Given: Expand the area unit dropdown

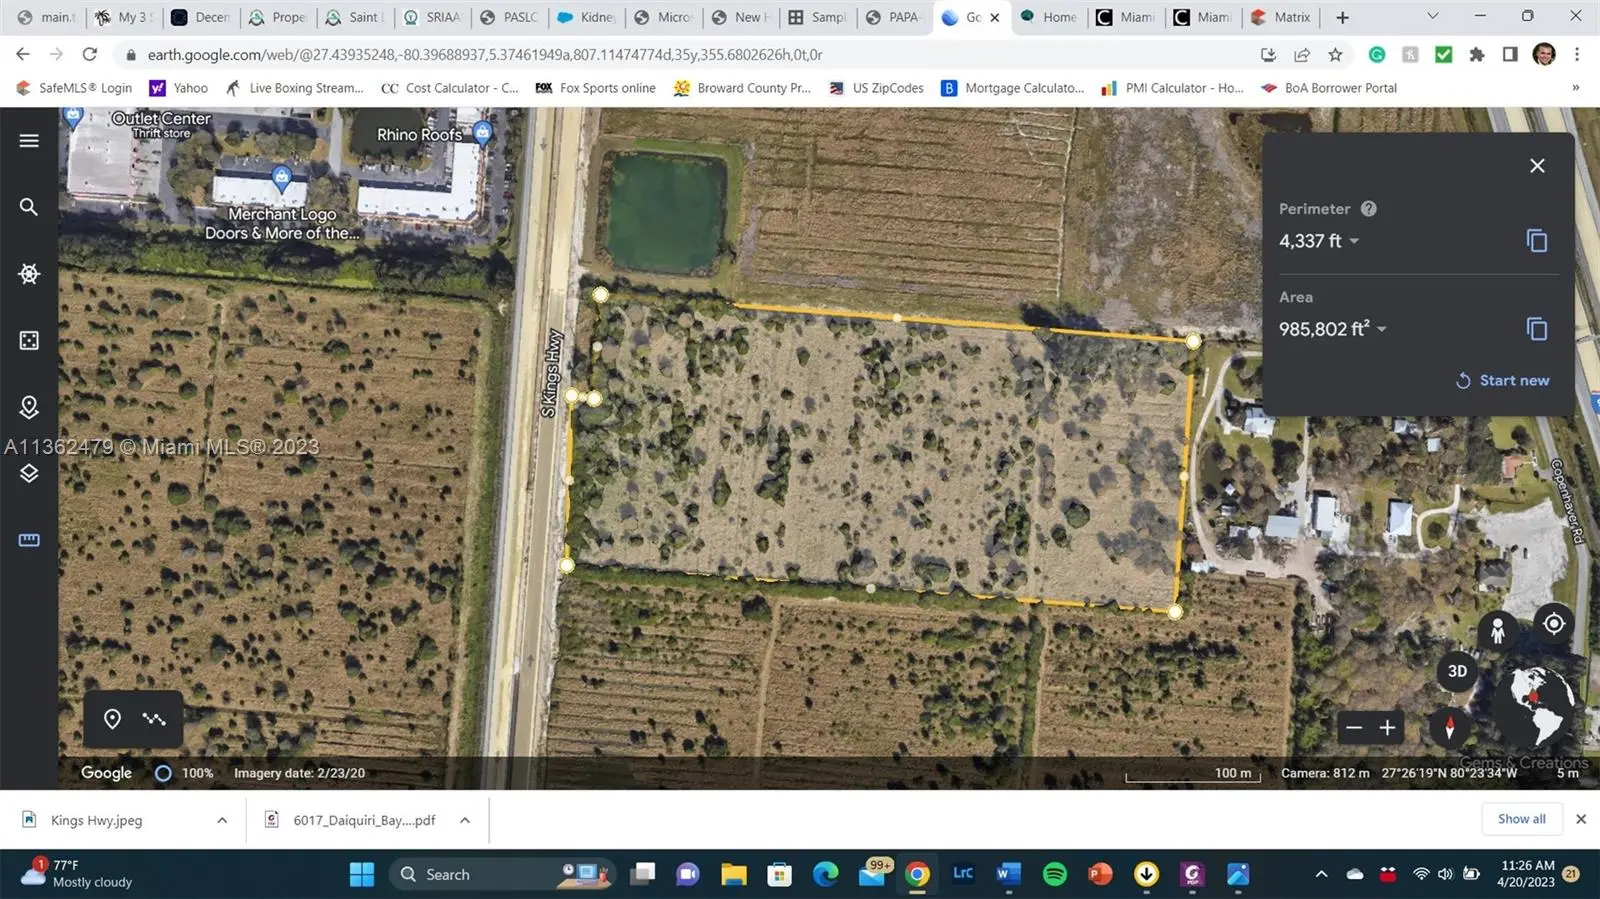Looking at the screenshot, I should point(1381,329).
